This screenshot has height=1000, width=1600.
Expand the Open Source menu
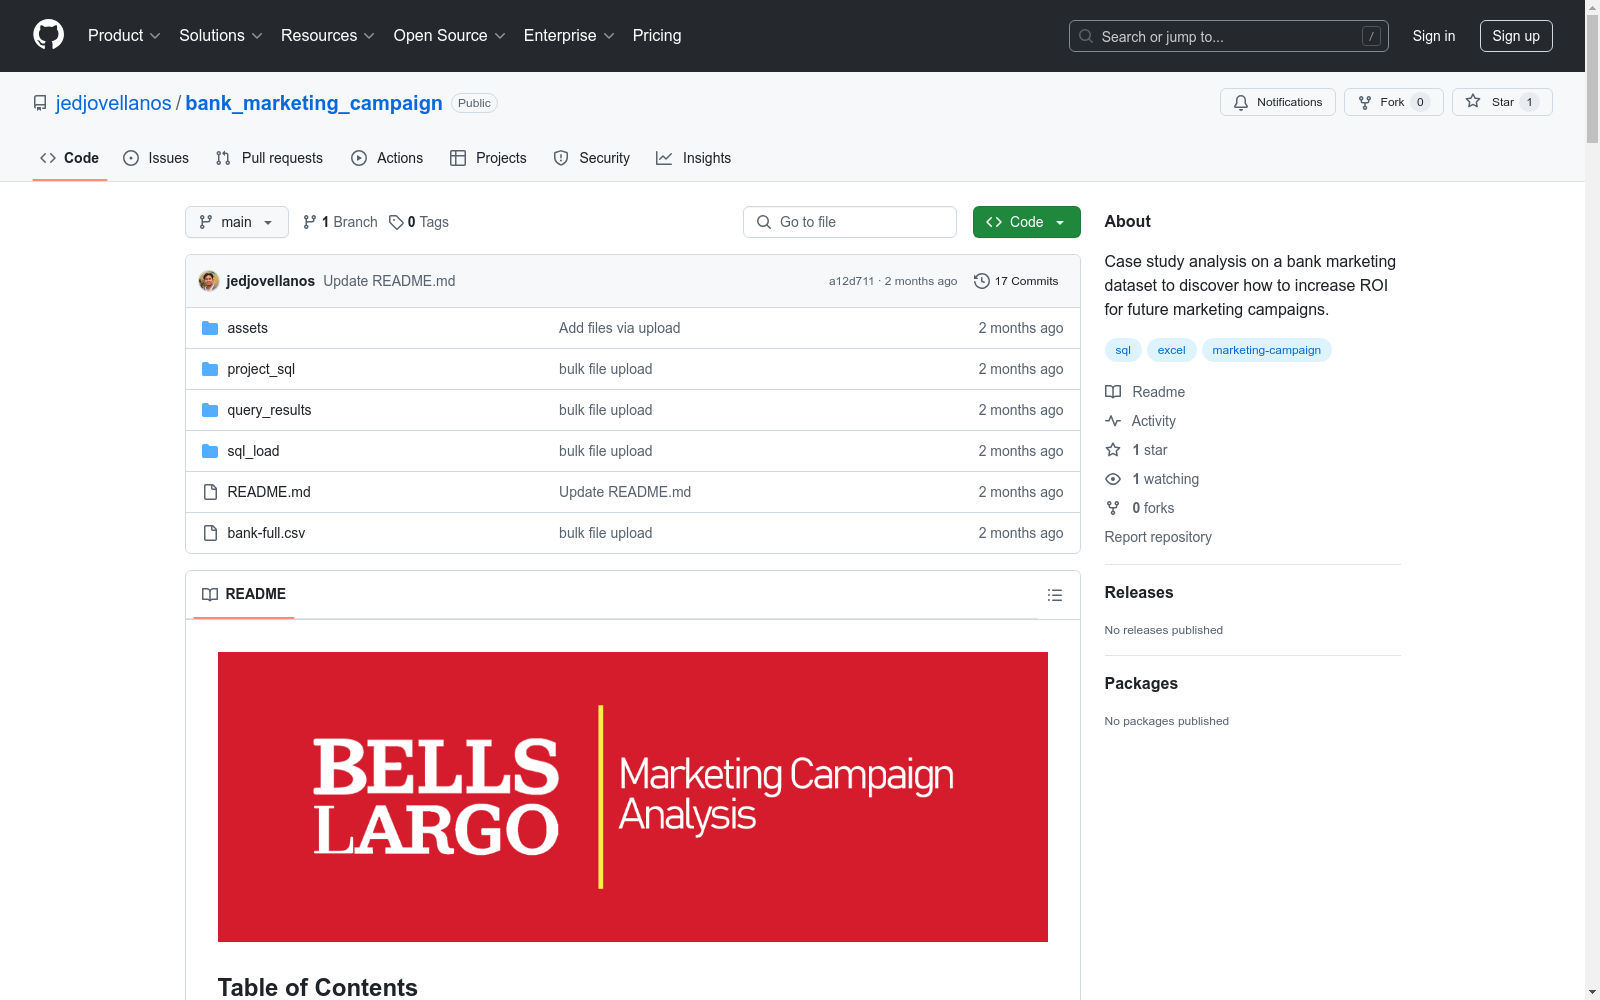[450, 35]
